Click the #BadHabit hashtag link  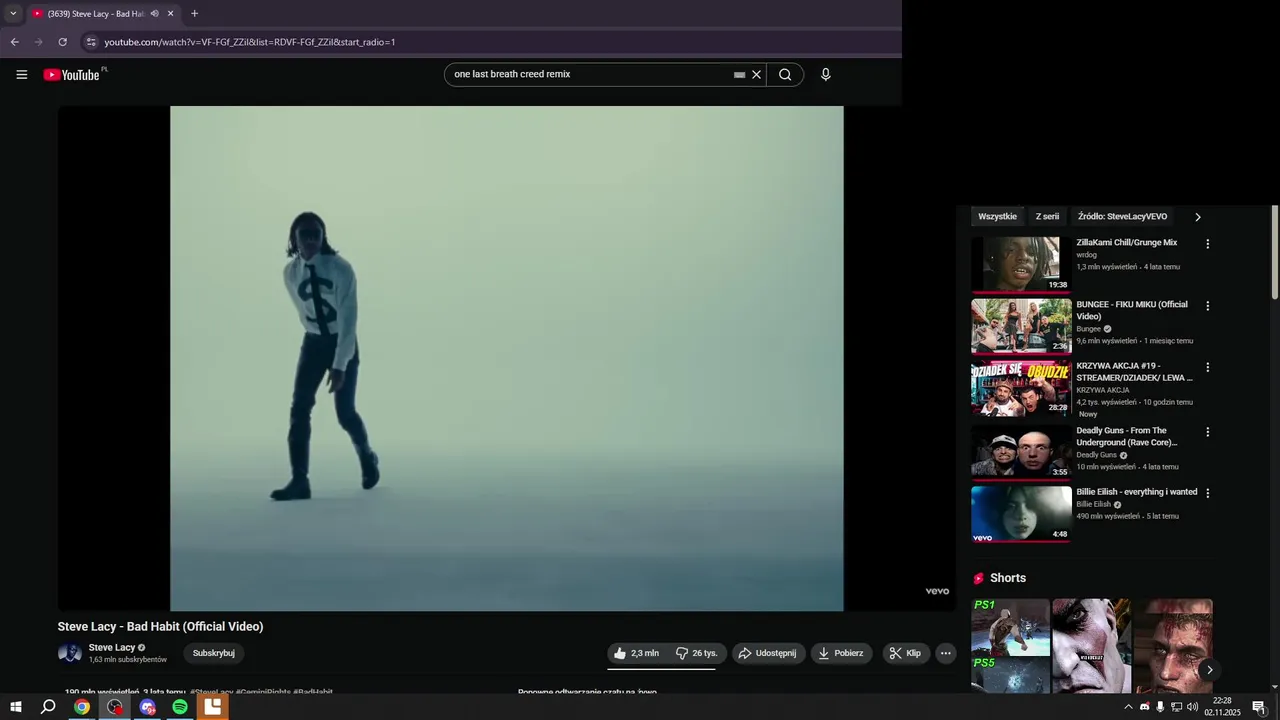(x=313, y=692)
